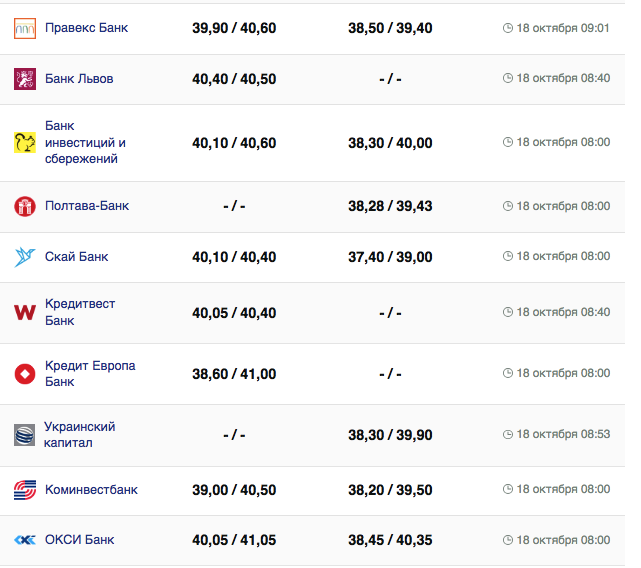
Task: Click the Правекс Банк logo icon
Action: (x=25, y=29)
